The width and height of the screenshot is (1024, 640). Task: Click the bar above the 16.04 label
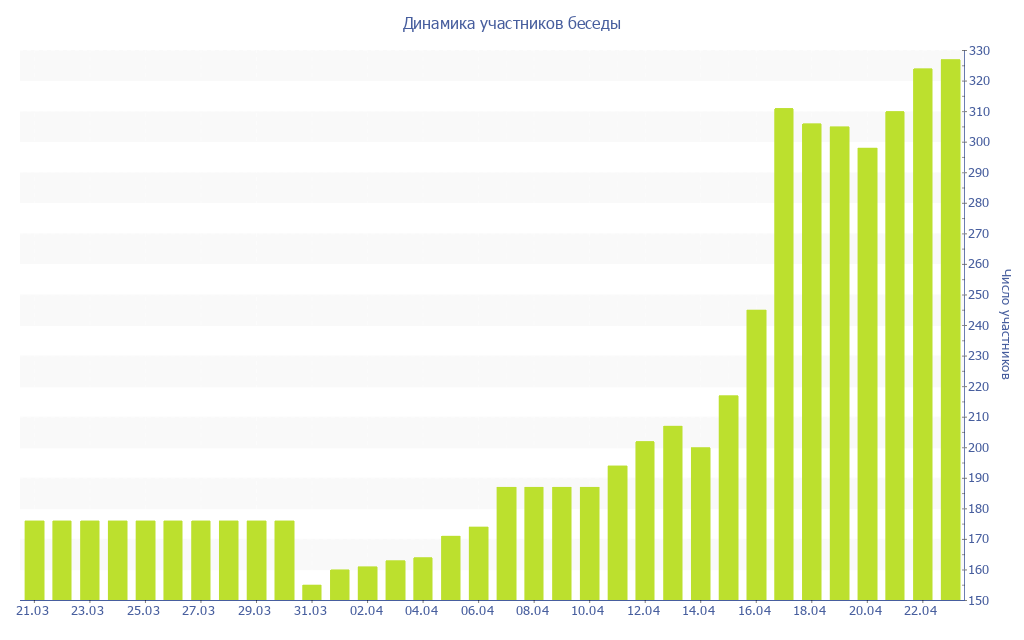coord(756,455)
